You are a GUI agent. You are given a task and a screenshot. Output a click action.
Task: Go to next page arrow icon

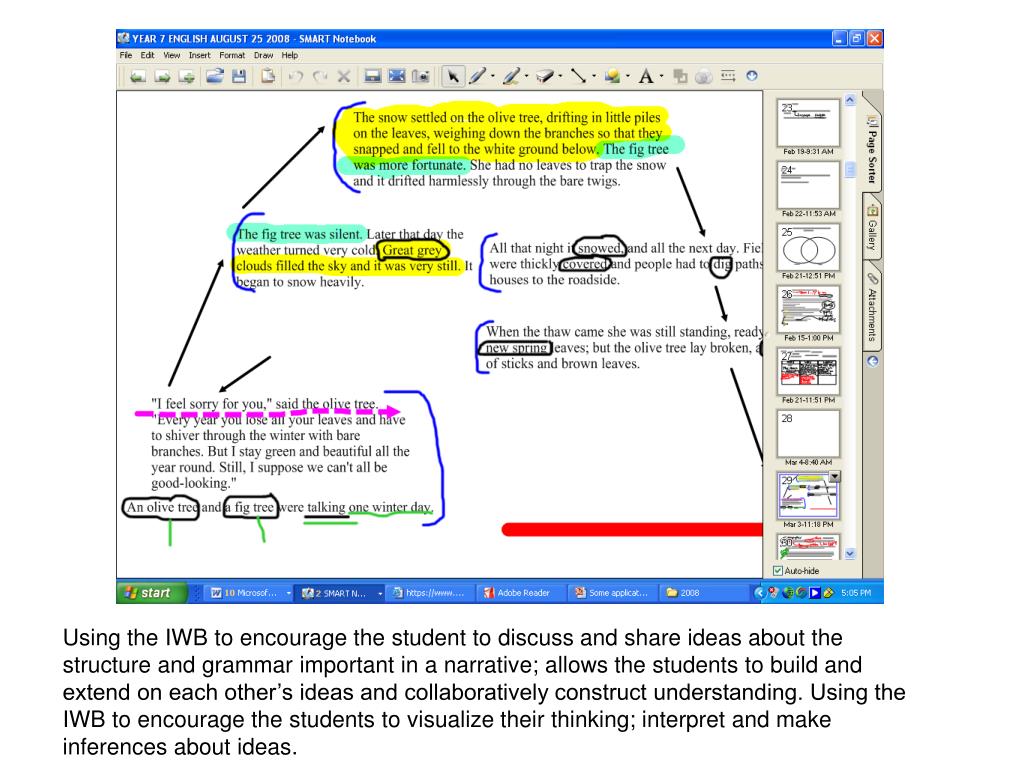coord(162,77)
